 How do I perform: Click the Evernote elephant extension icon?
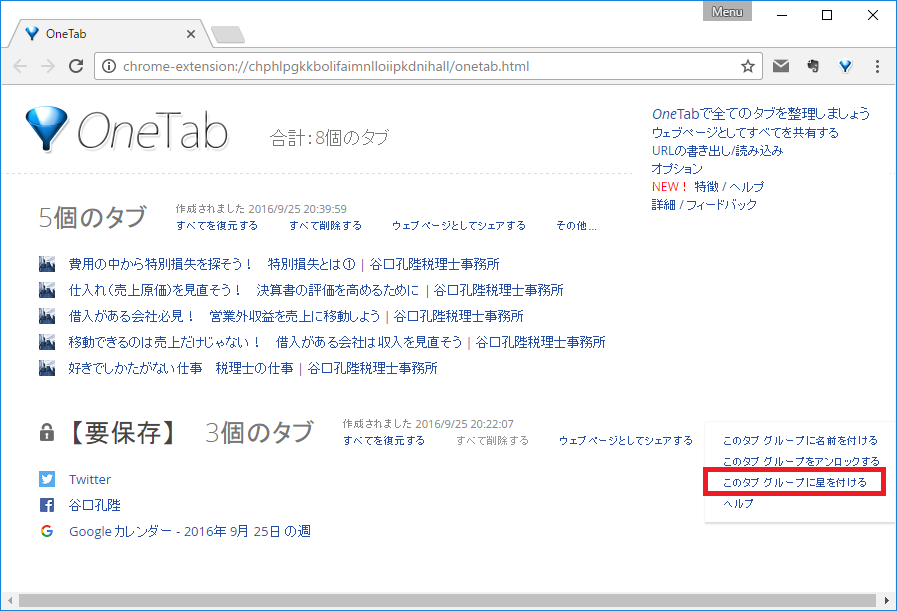[x=813, y=67]
